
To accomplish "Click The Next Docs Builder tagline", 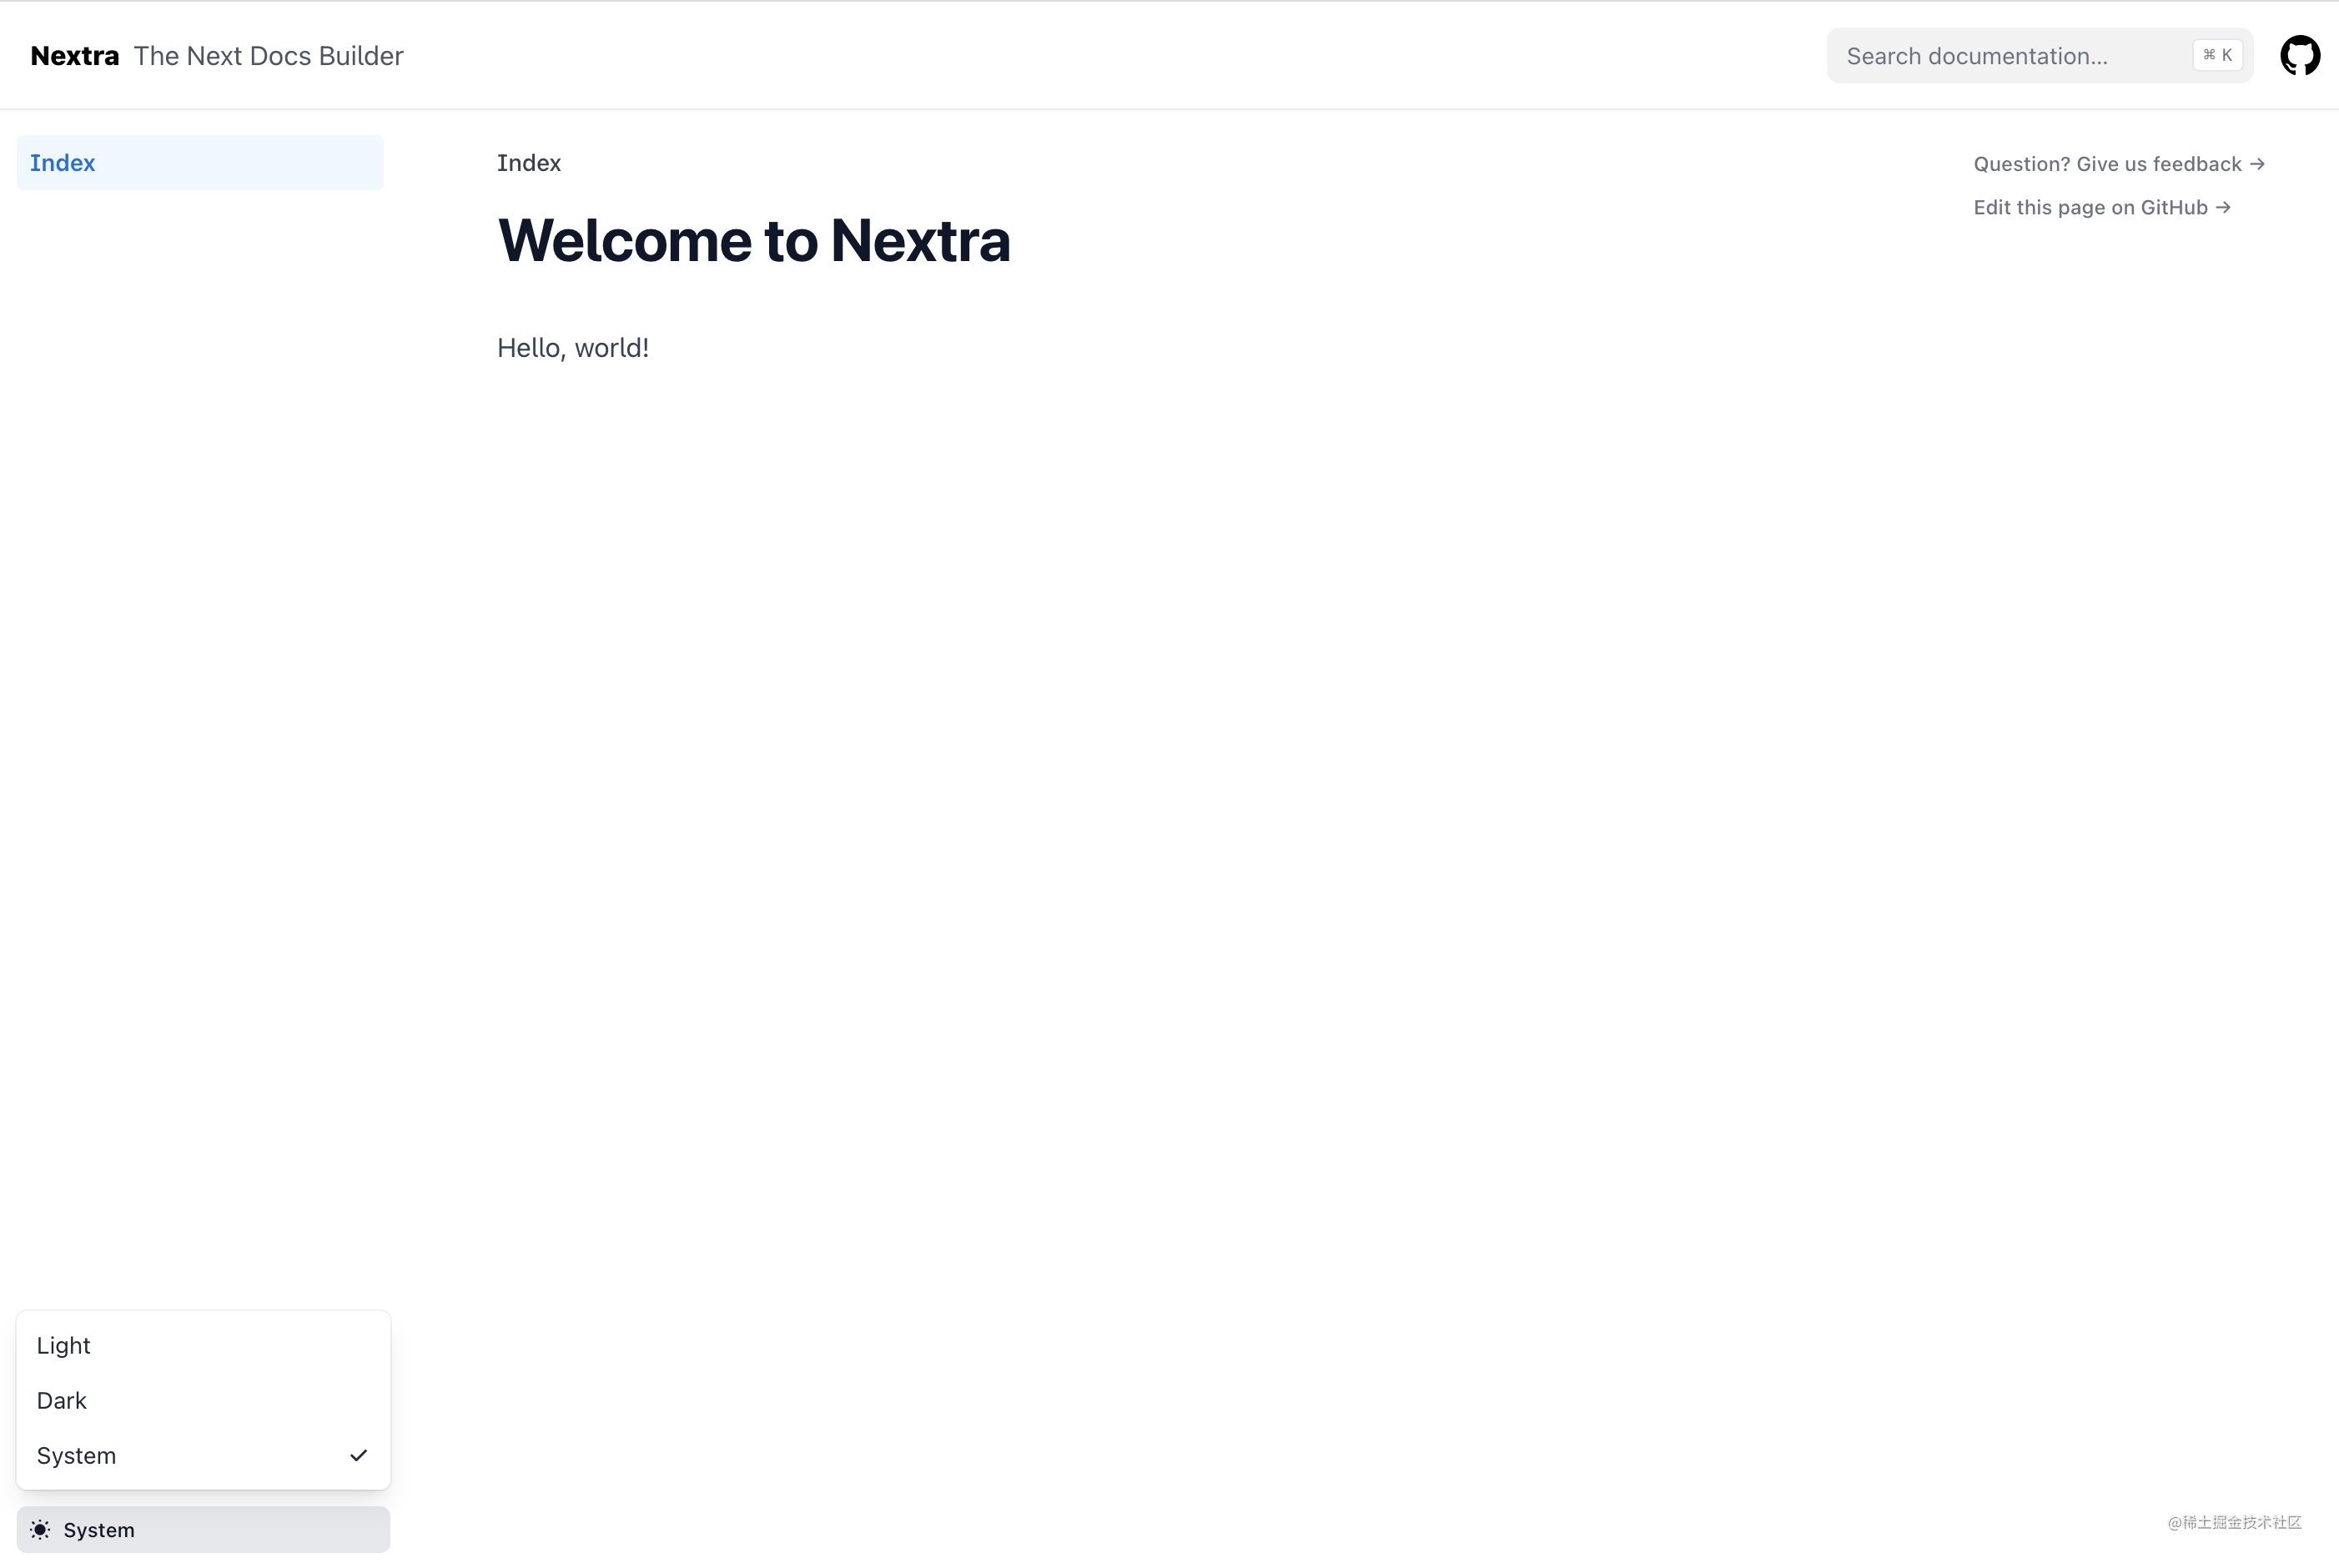I will pos(269,56).
